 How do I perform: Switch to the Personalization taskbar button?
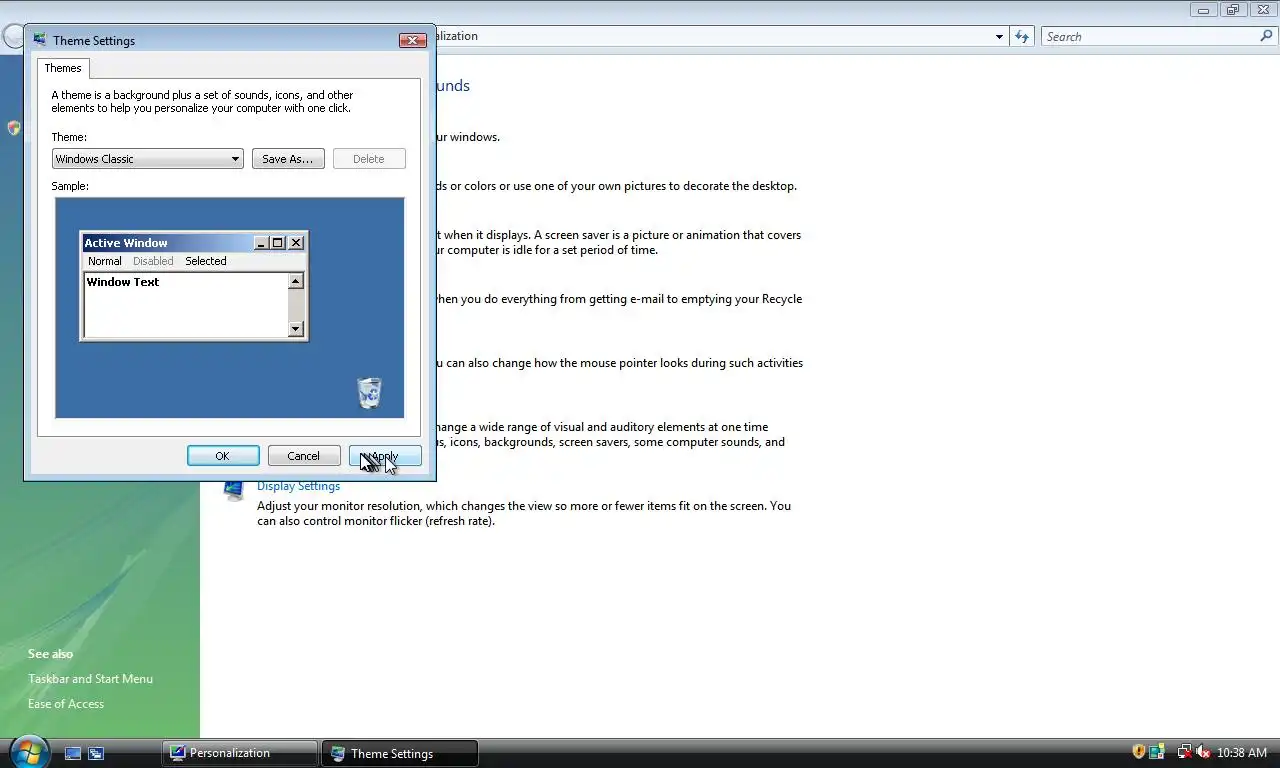(x=240, y=753)
